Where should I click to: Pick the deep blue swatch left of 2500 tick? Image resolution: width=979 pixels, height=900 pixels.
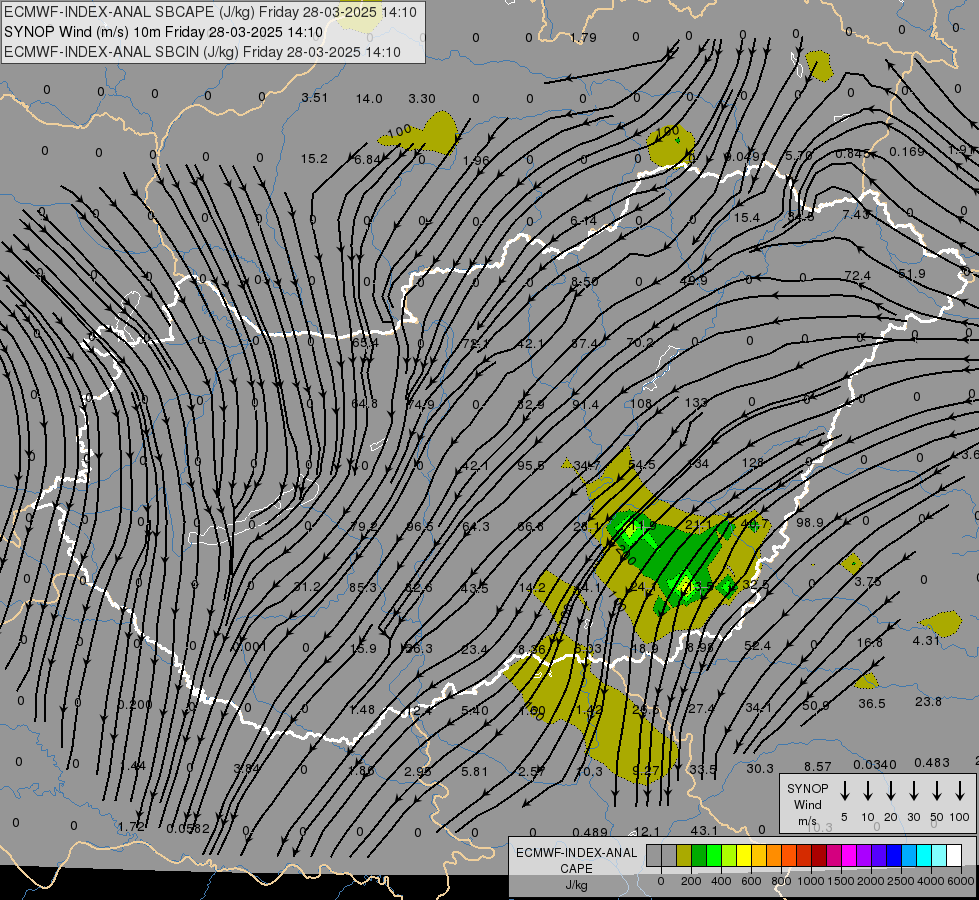tap(895, 855)
